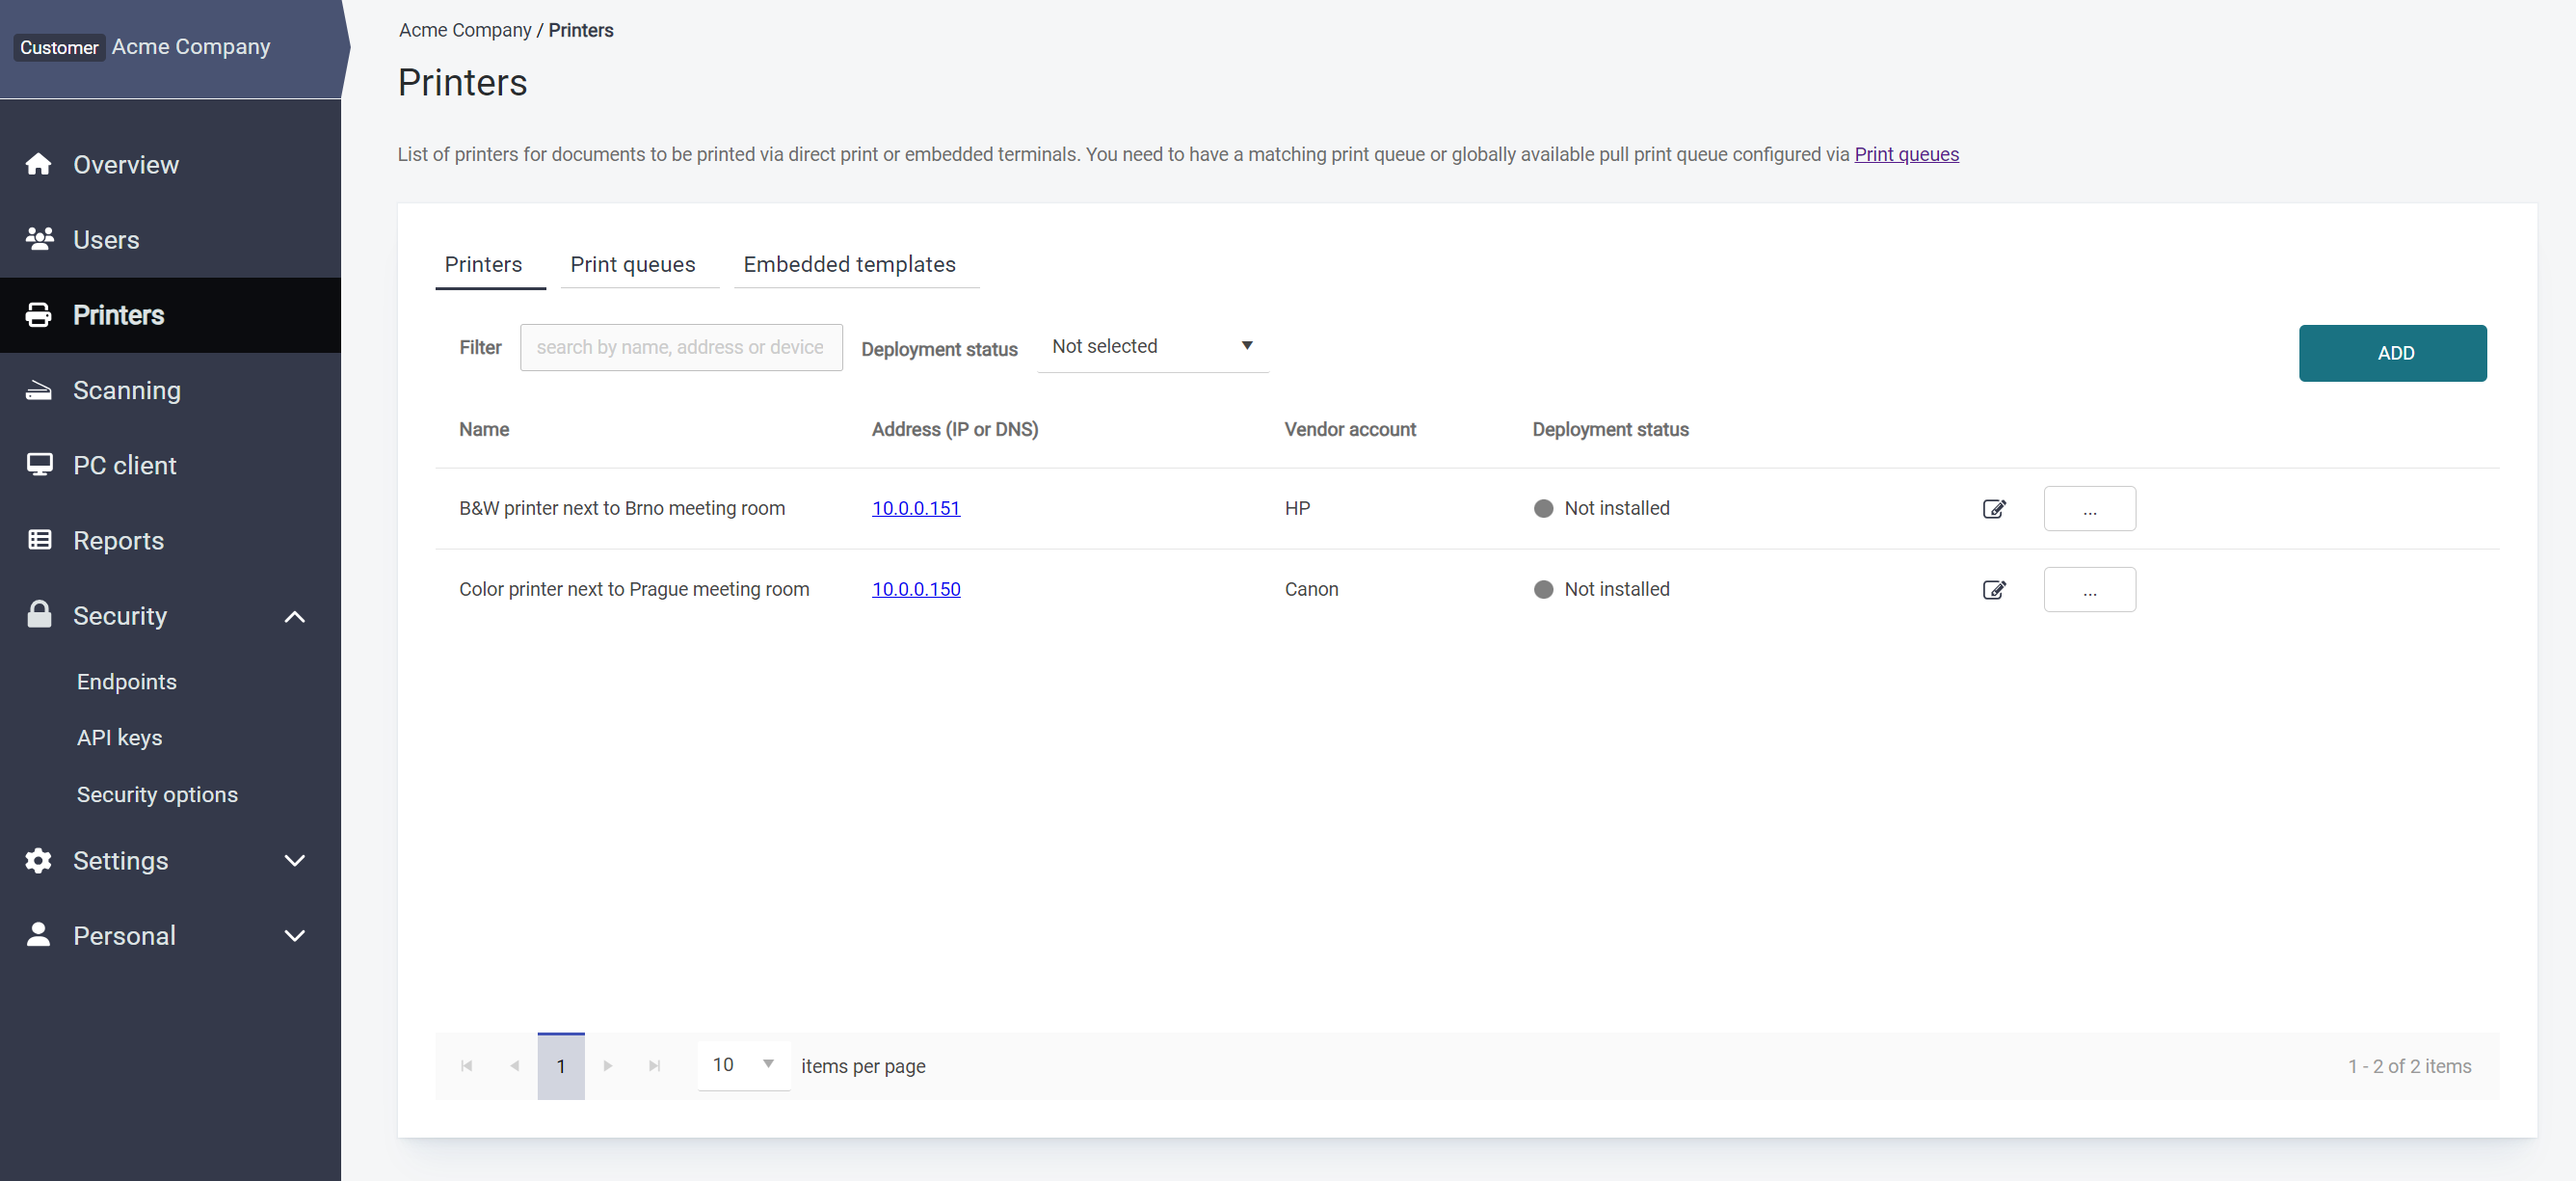2576x1181 pixels.
Task: Sort by Address (IP or DNS) column
Action: tap(955, 429)
